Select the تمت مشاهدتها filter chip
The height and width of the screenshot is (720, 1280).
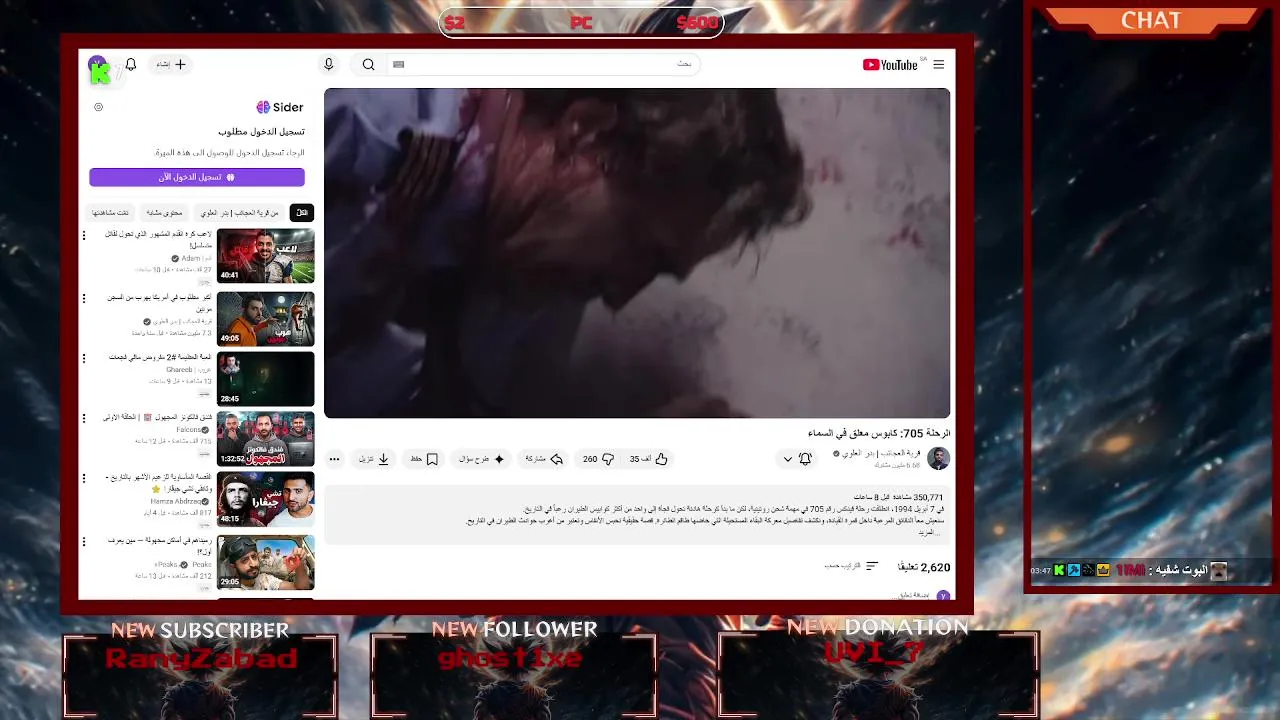coord(110,212)
